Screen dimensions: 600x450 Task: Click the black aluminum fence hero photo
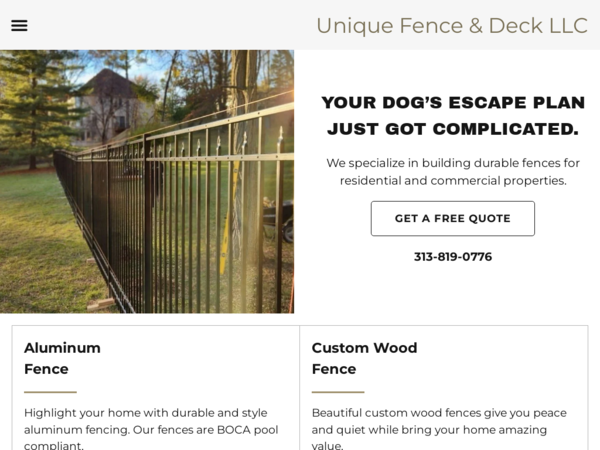click(x=147, y=181)
